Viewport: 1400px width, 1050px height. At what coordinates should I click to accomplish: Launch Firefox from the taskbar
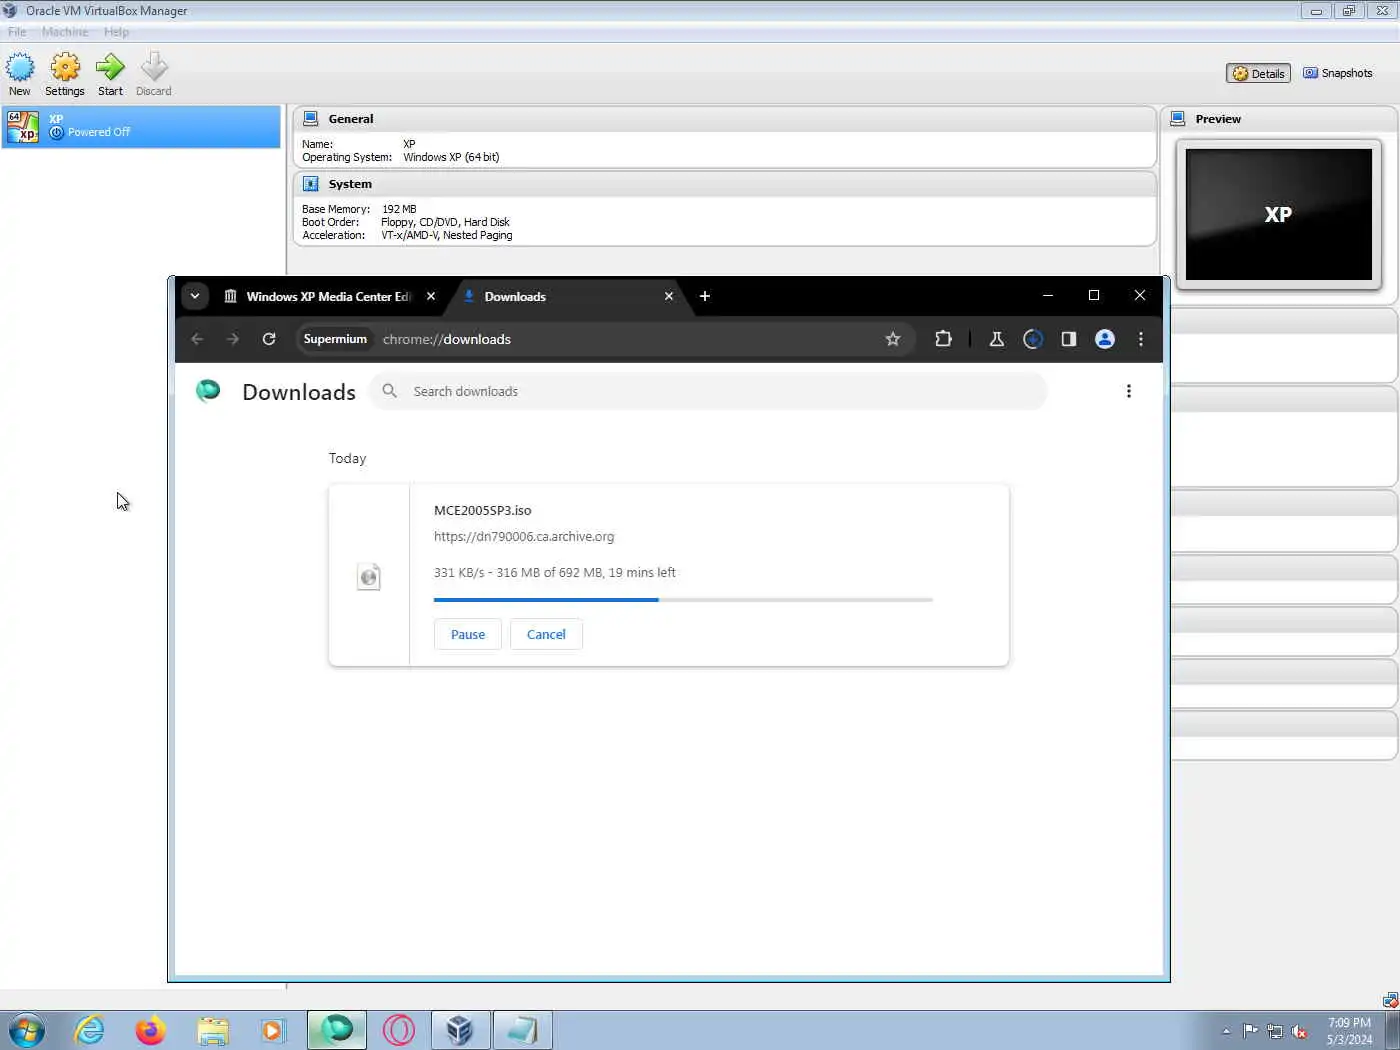click(x=150, y=1030)
